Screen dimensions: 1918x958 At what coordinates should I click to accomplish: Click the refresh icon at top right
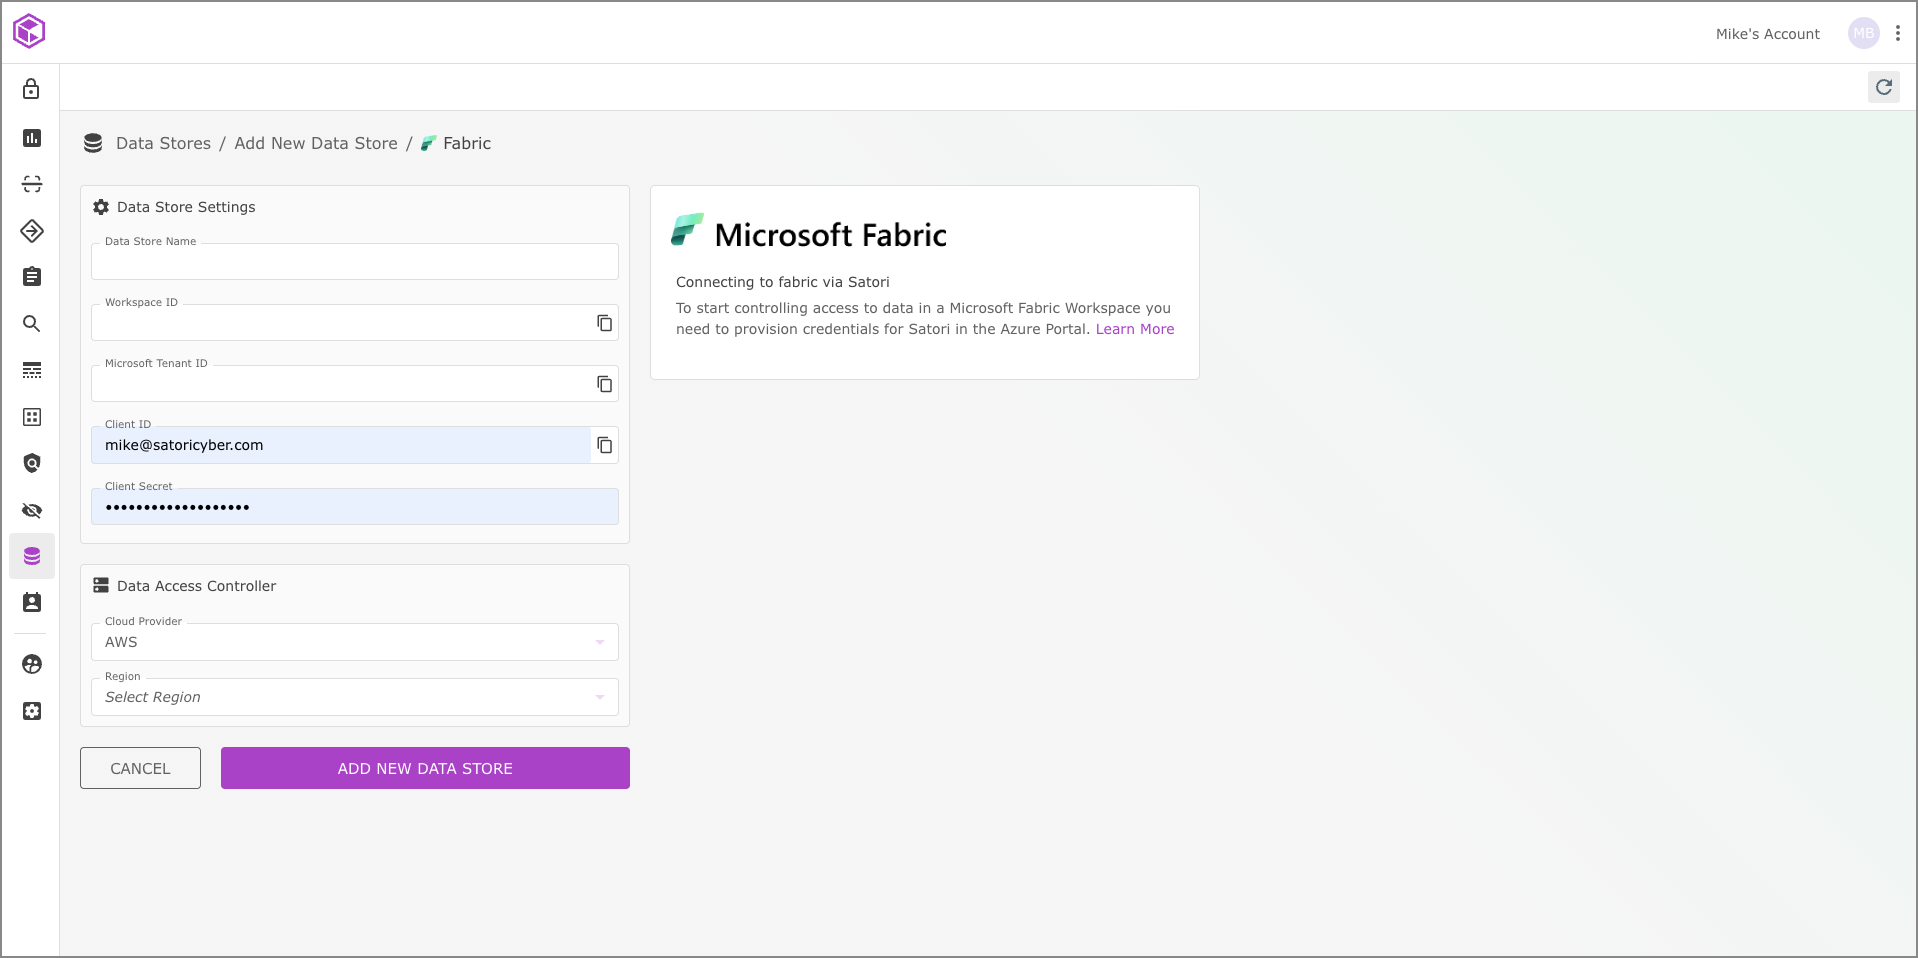1883,87
